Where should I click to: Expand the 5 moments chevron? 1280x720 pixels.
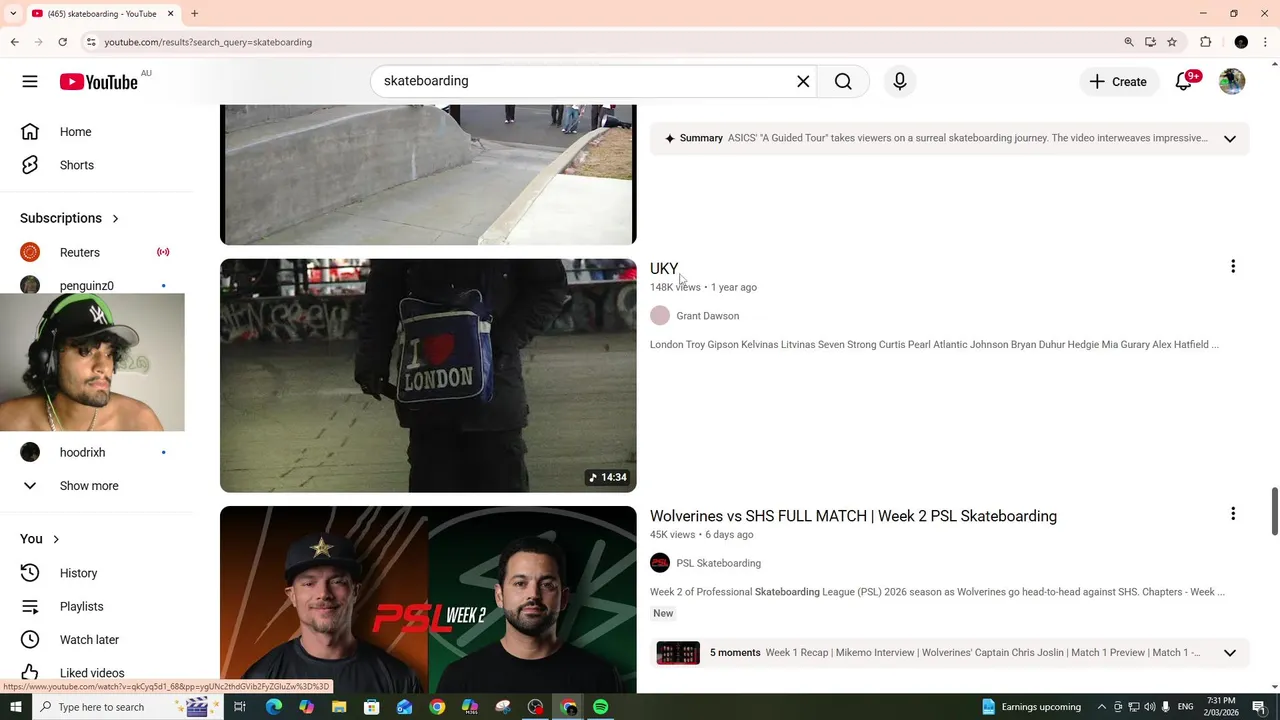click(x=1230, y=653)
